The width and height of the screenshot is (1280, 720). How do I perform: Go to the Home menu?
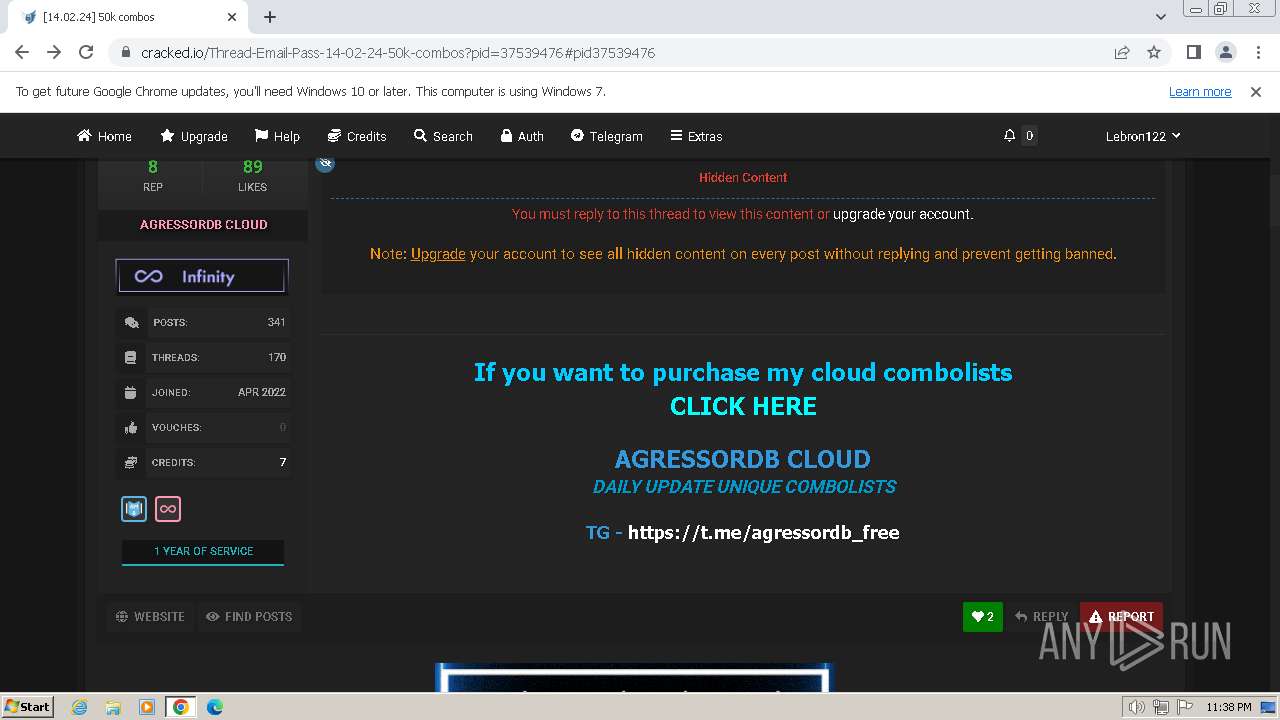(104, 136)
